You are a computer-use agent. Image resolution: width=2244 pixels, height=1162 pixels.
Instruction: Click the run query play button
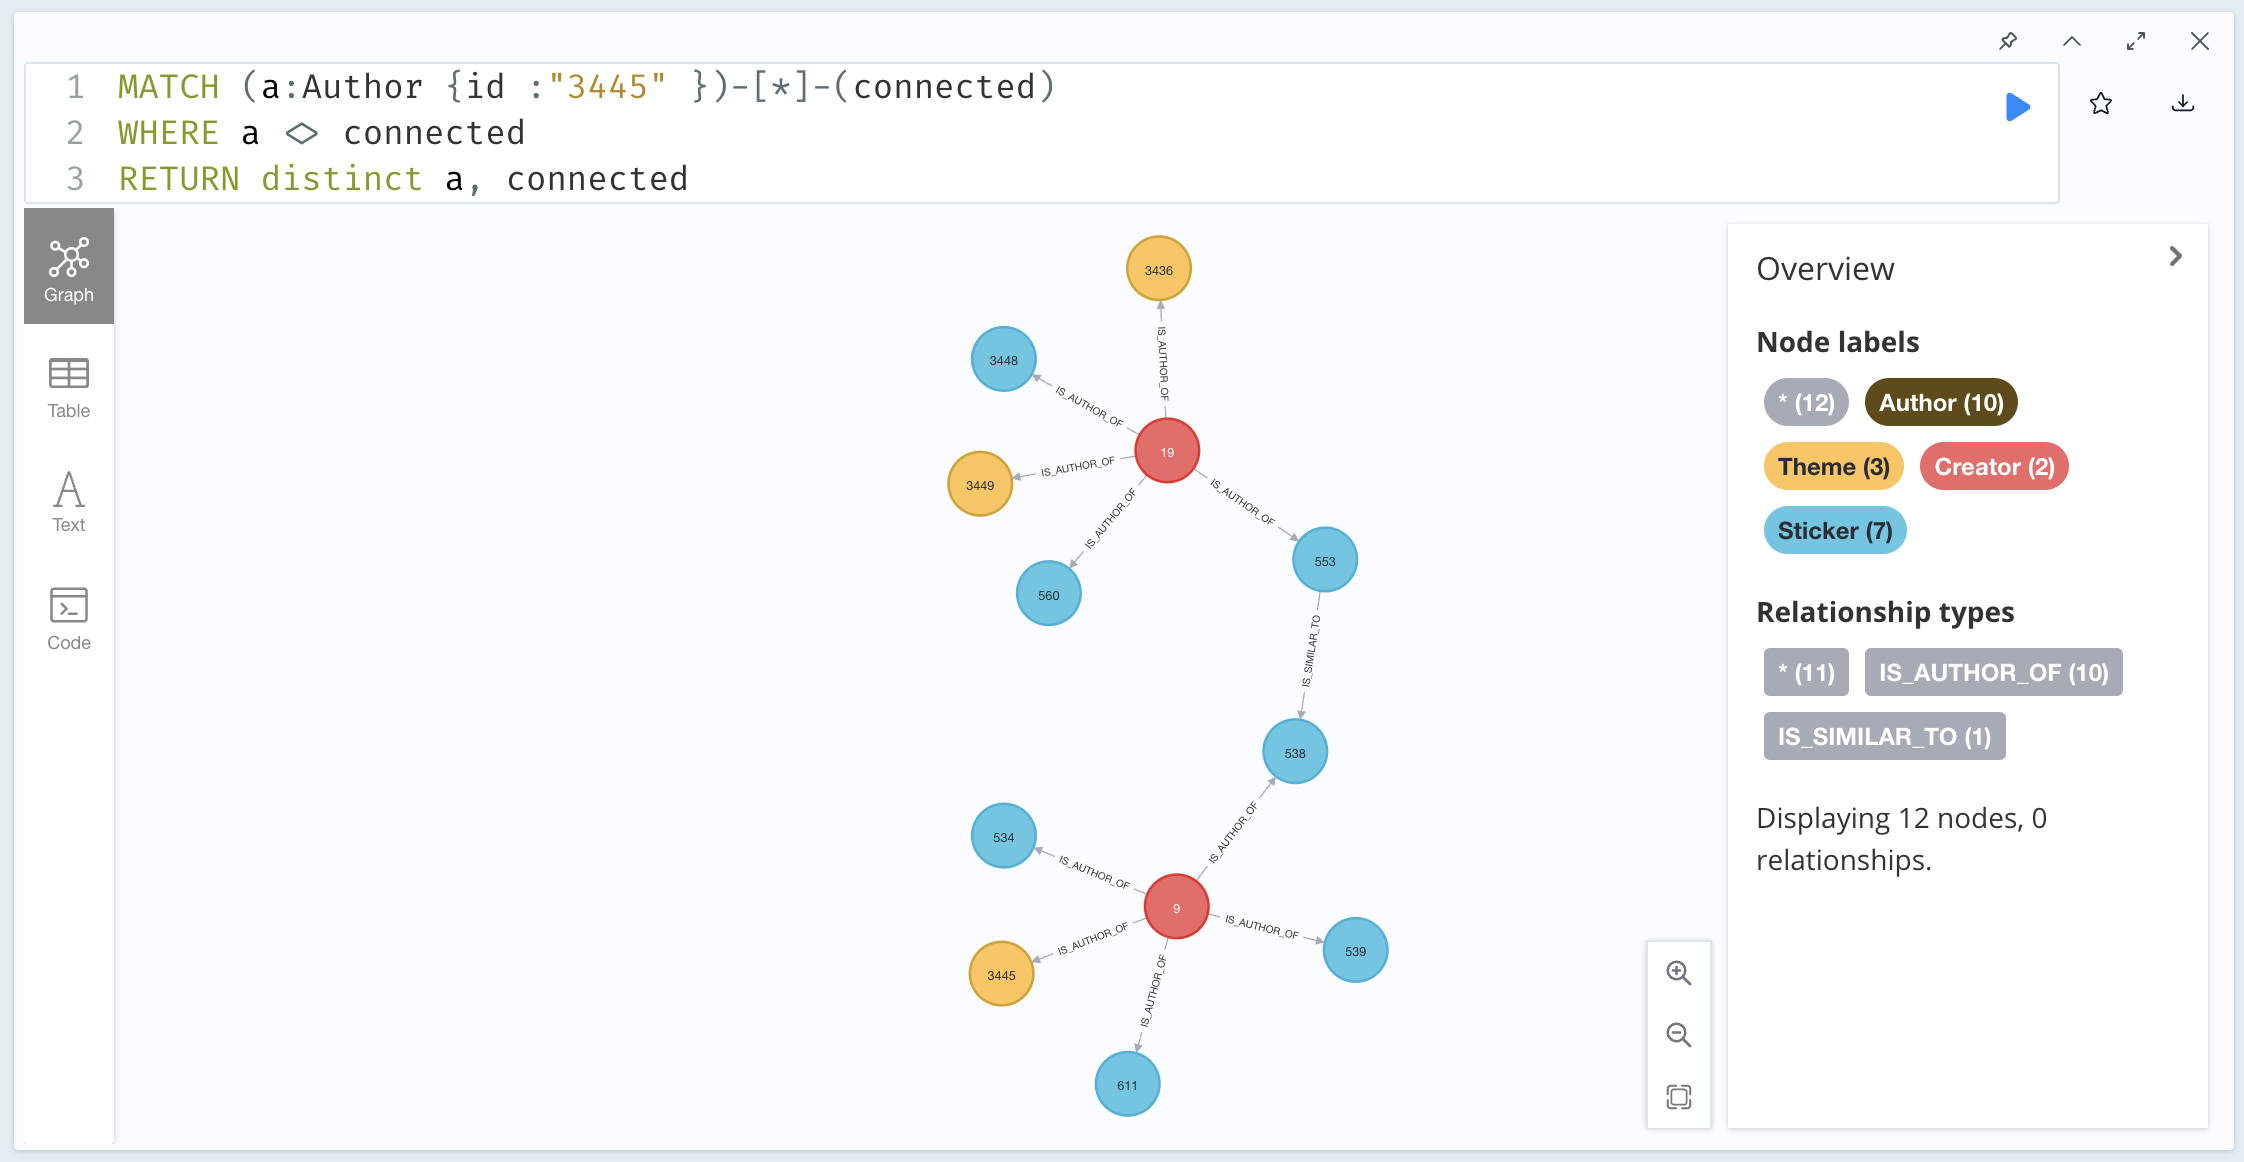2019,107
